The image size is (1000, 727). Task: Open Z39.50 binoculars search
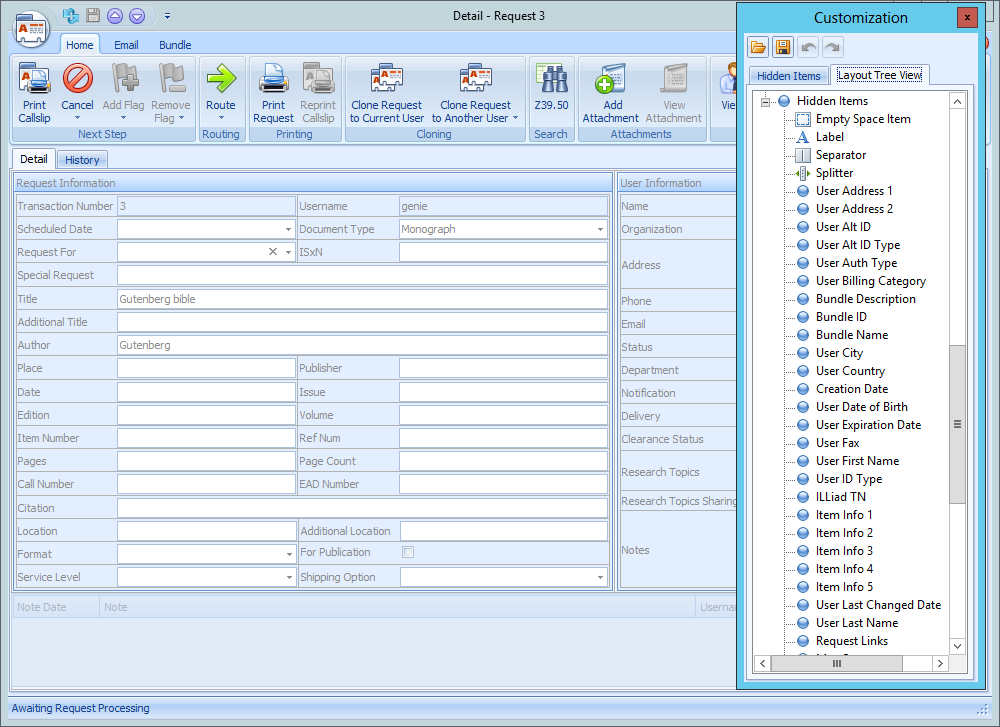pos(551,80)
